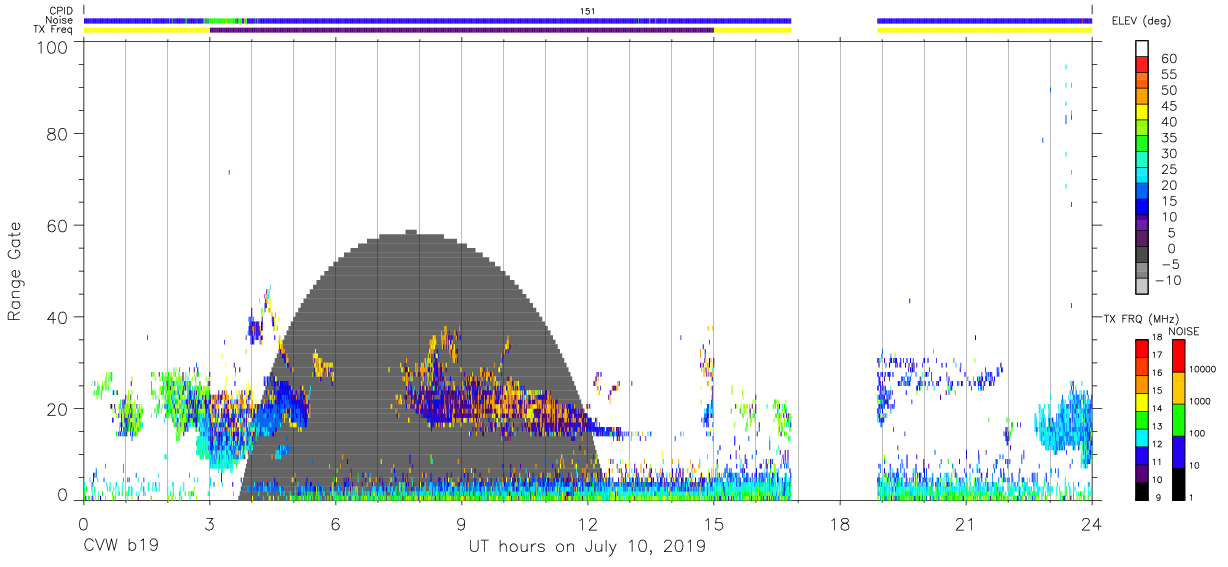Click x-axis tick label '9'

coord(461,524)
